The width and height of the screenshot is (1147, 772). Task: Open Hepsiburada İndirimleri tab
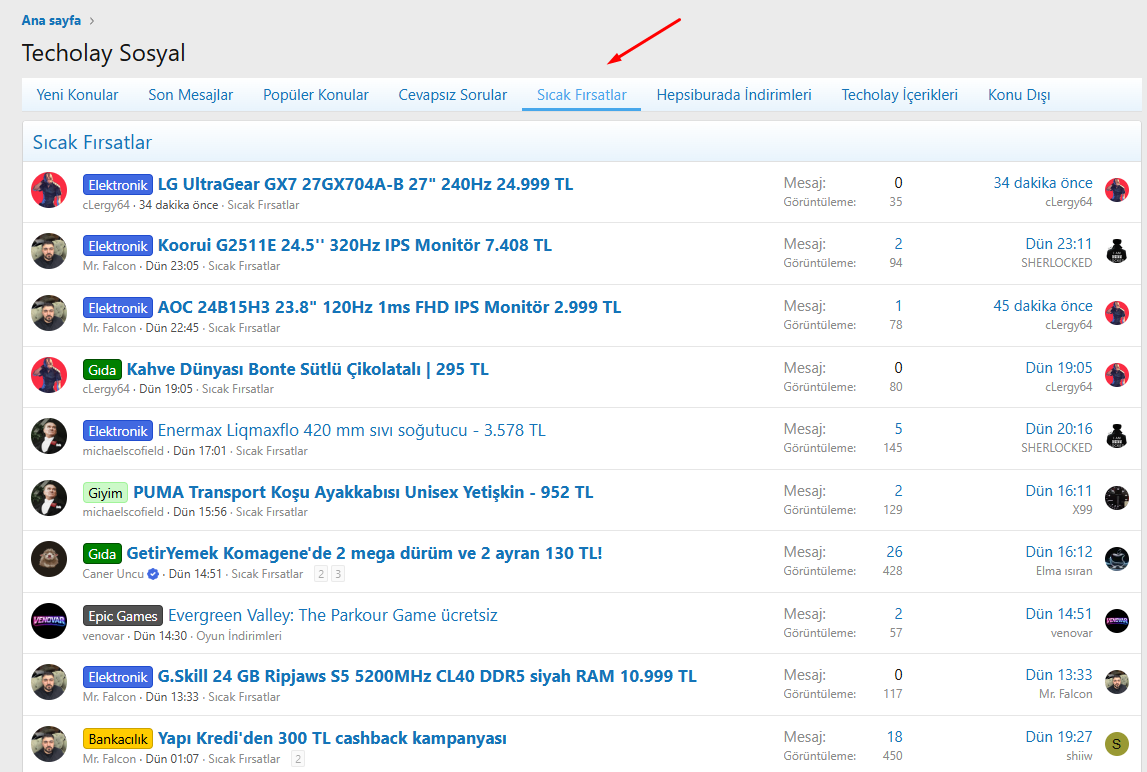point(734,95)
